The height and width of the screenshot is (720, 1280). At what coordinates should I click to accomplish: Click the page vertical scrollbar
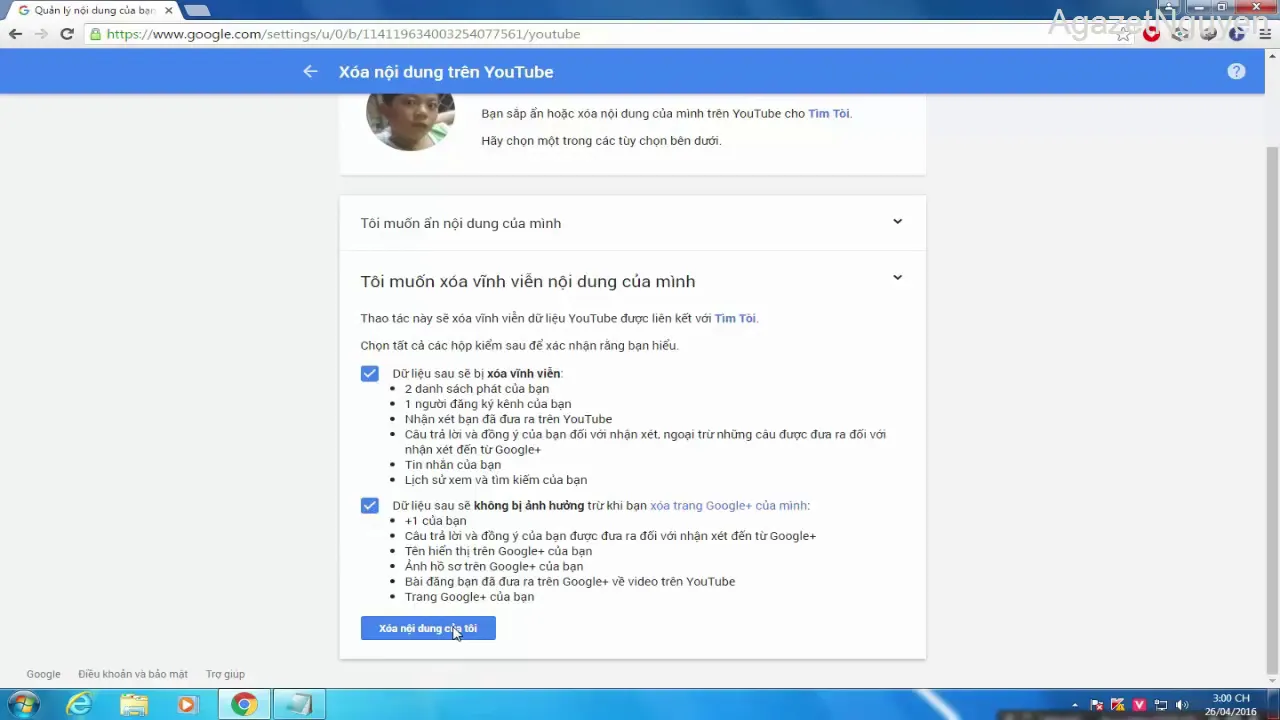(1272, 410)
